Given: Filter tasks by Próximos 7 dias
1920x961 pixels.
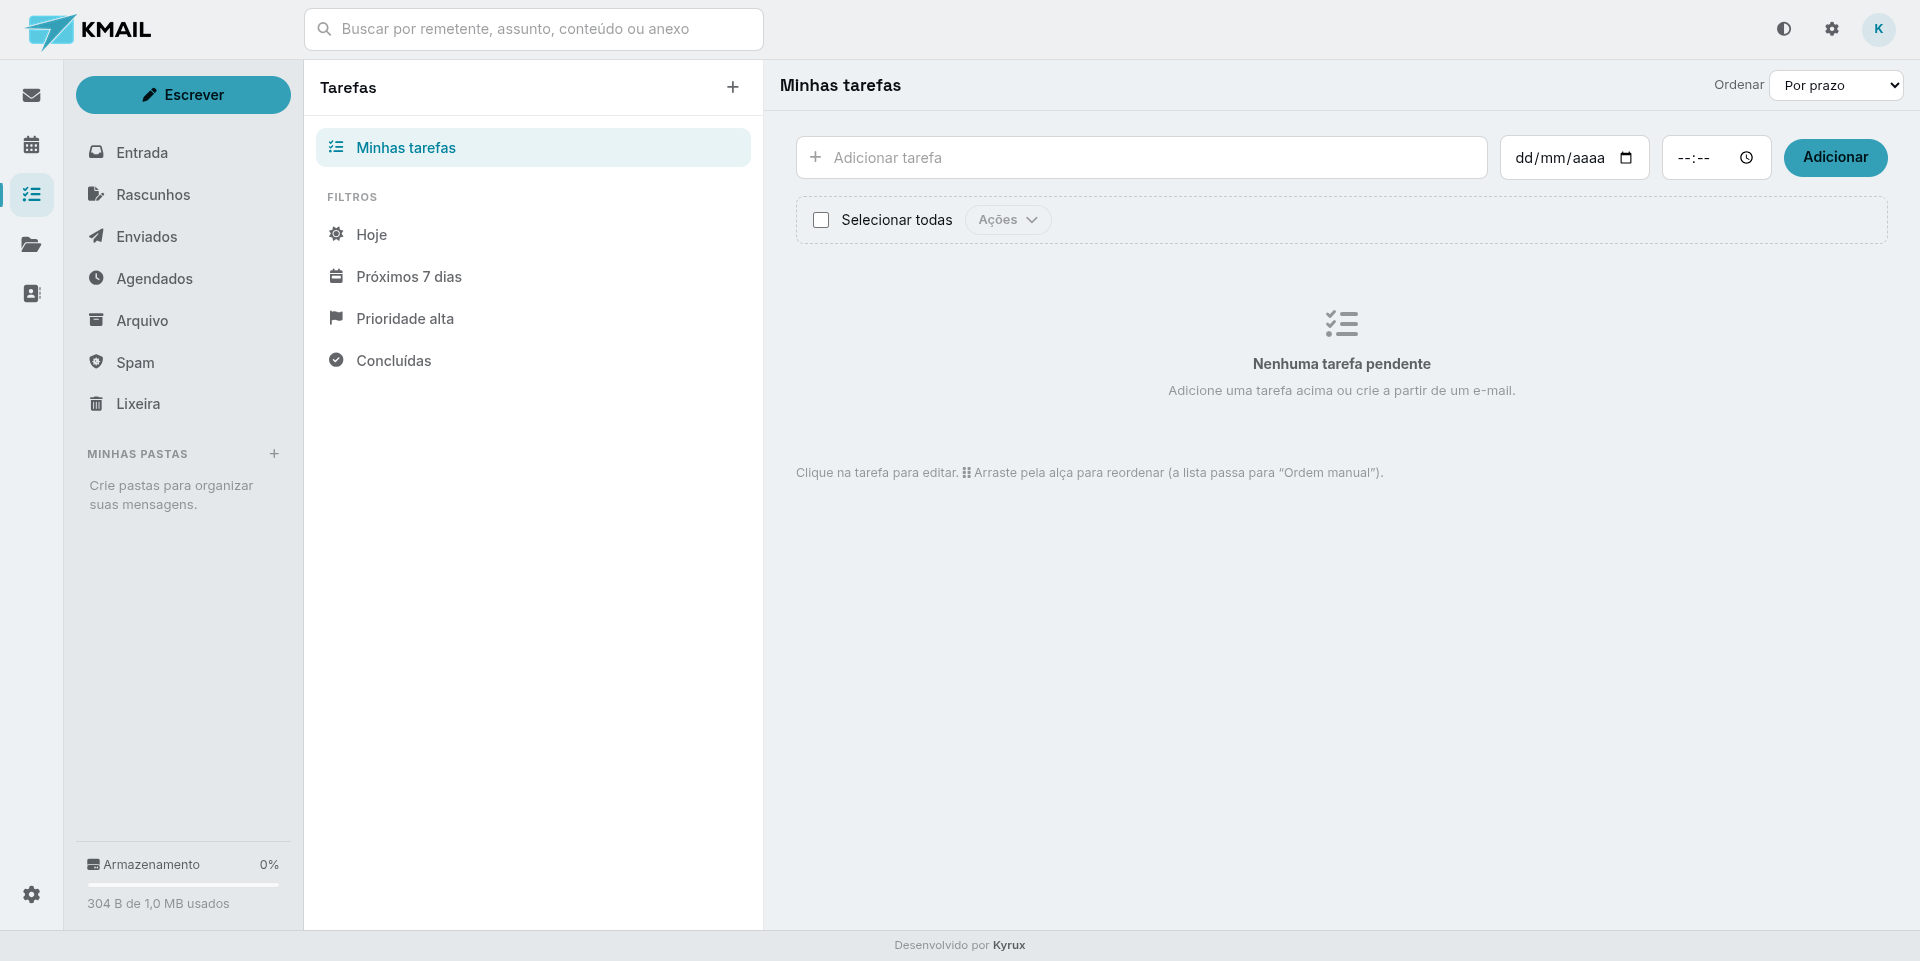Looking at the screenshot, I should tap(533, 277).
